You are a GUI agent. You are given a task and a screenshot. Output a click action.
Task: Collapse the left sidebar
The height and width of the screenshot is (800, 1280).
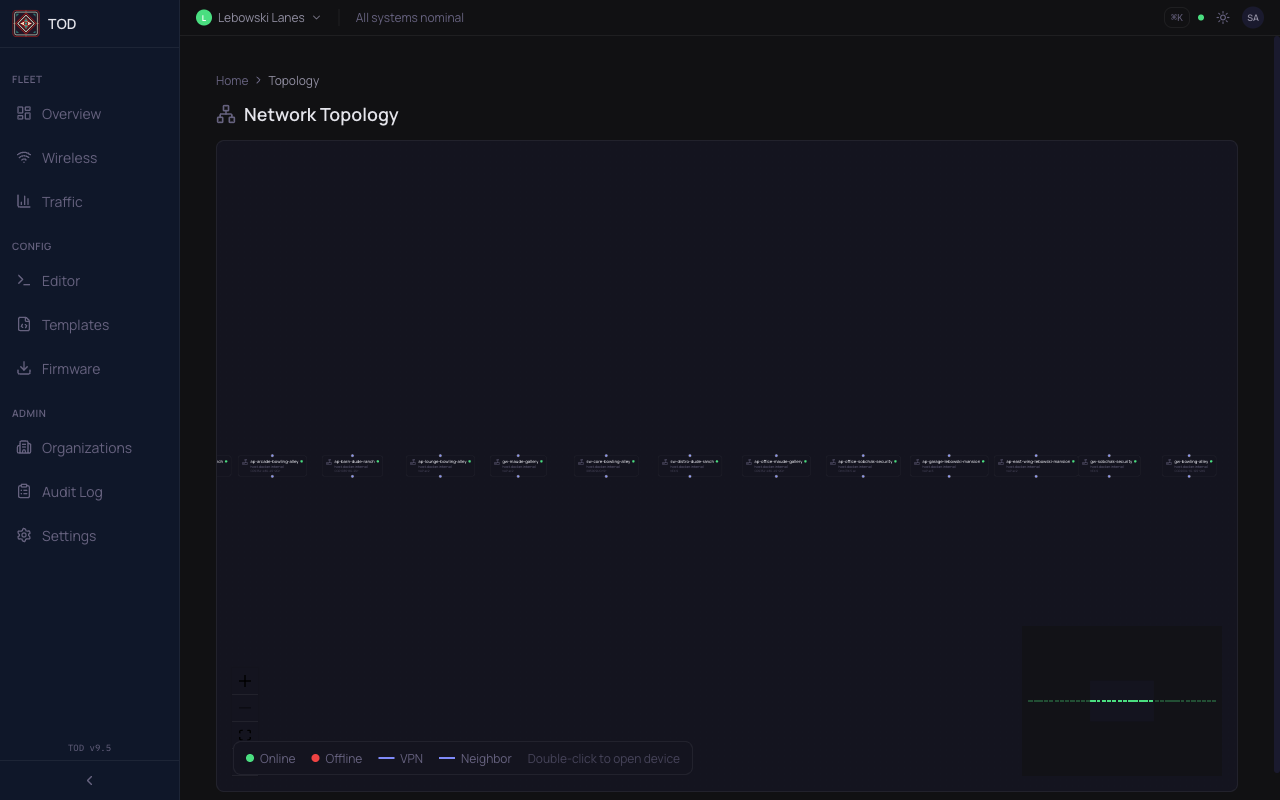click(x=89, y=781)
